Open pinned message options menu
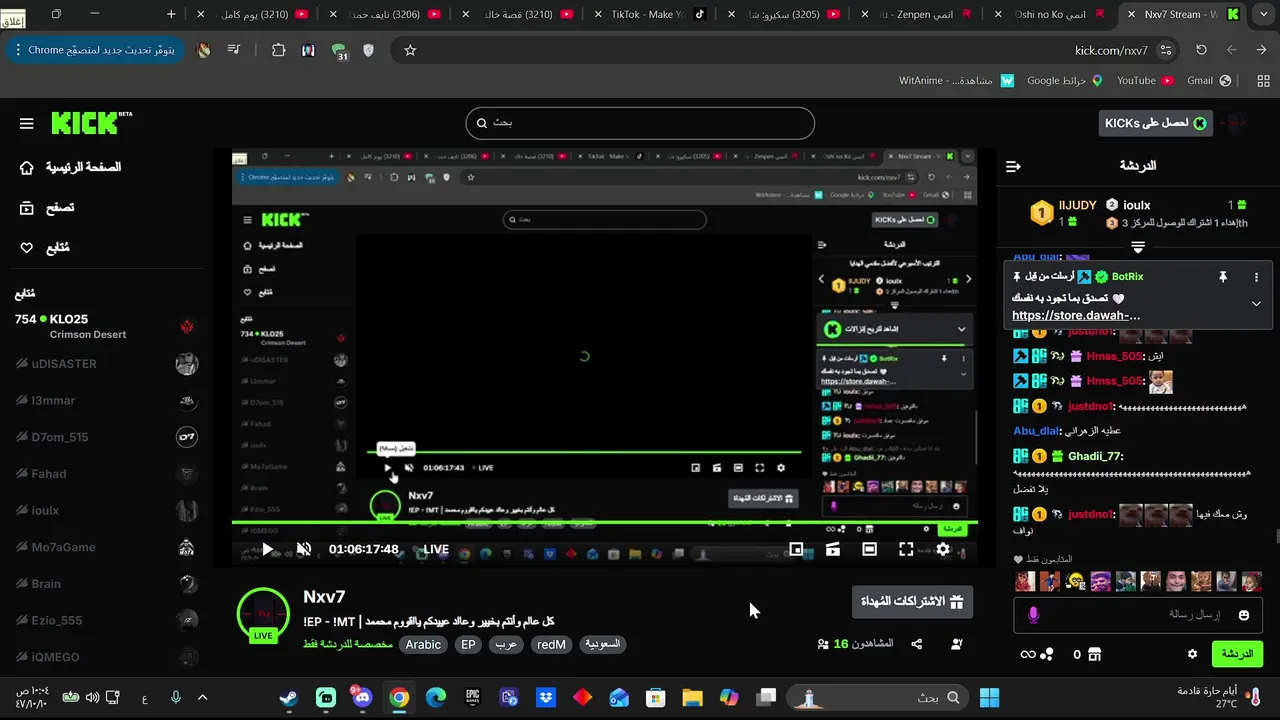This screenshot has width=1280, height=720. point(1257,277)
